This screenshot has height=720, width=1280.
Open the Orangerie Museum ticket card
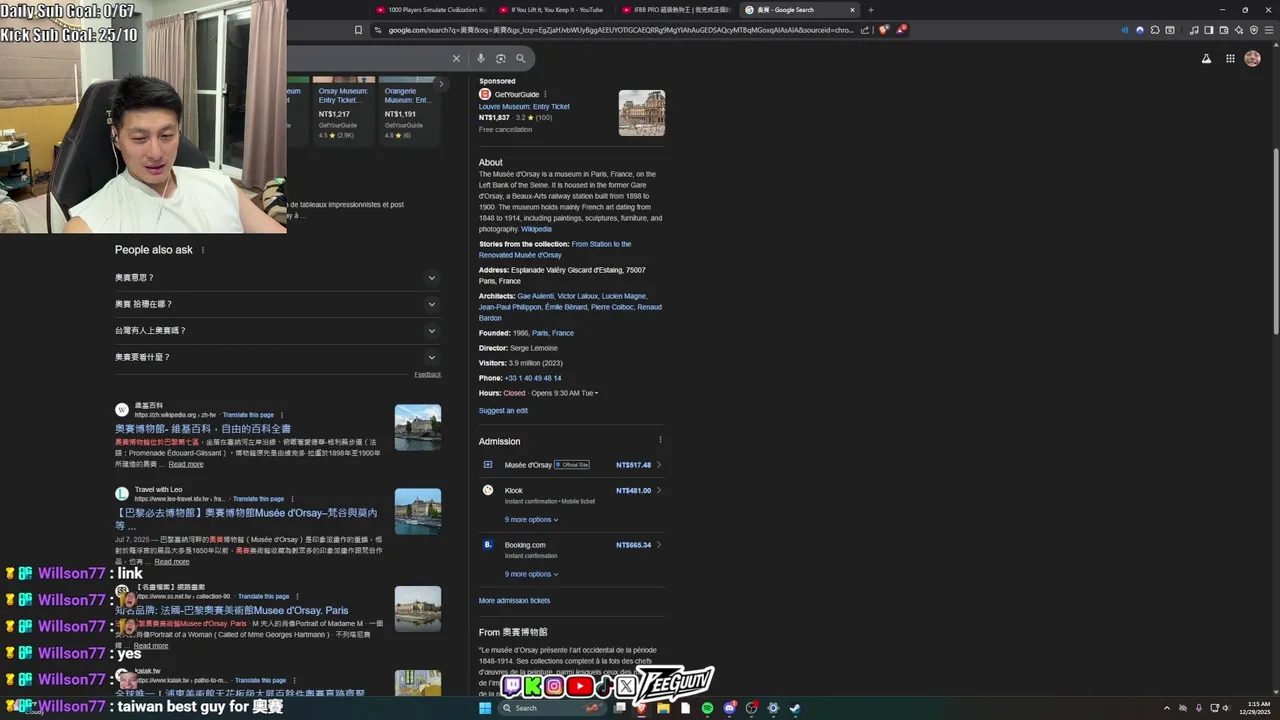pyautogui.click(x=408, y=110)
